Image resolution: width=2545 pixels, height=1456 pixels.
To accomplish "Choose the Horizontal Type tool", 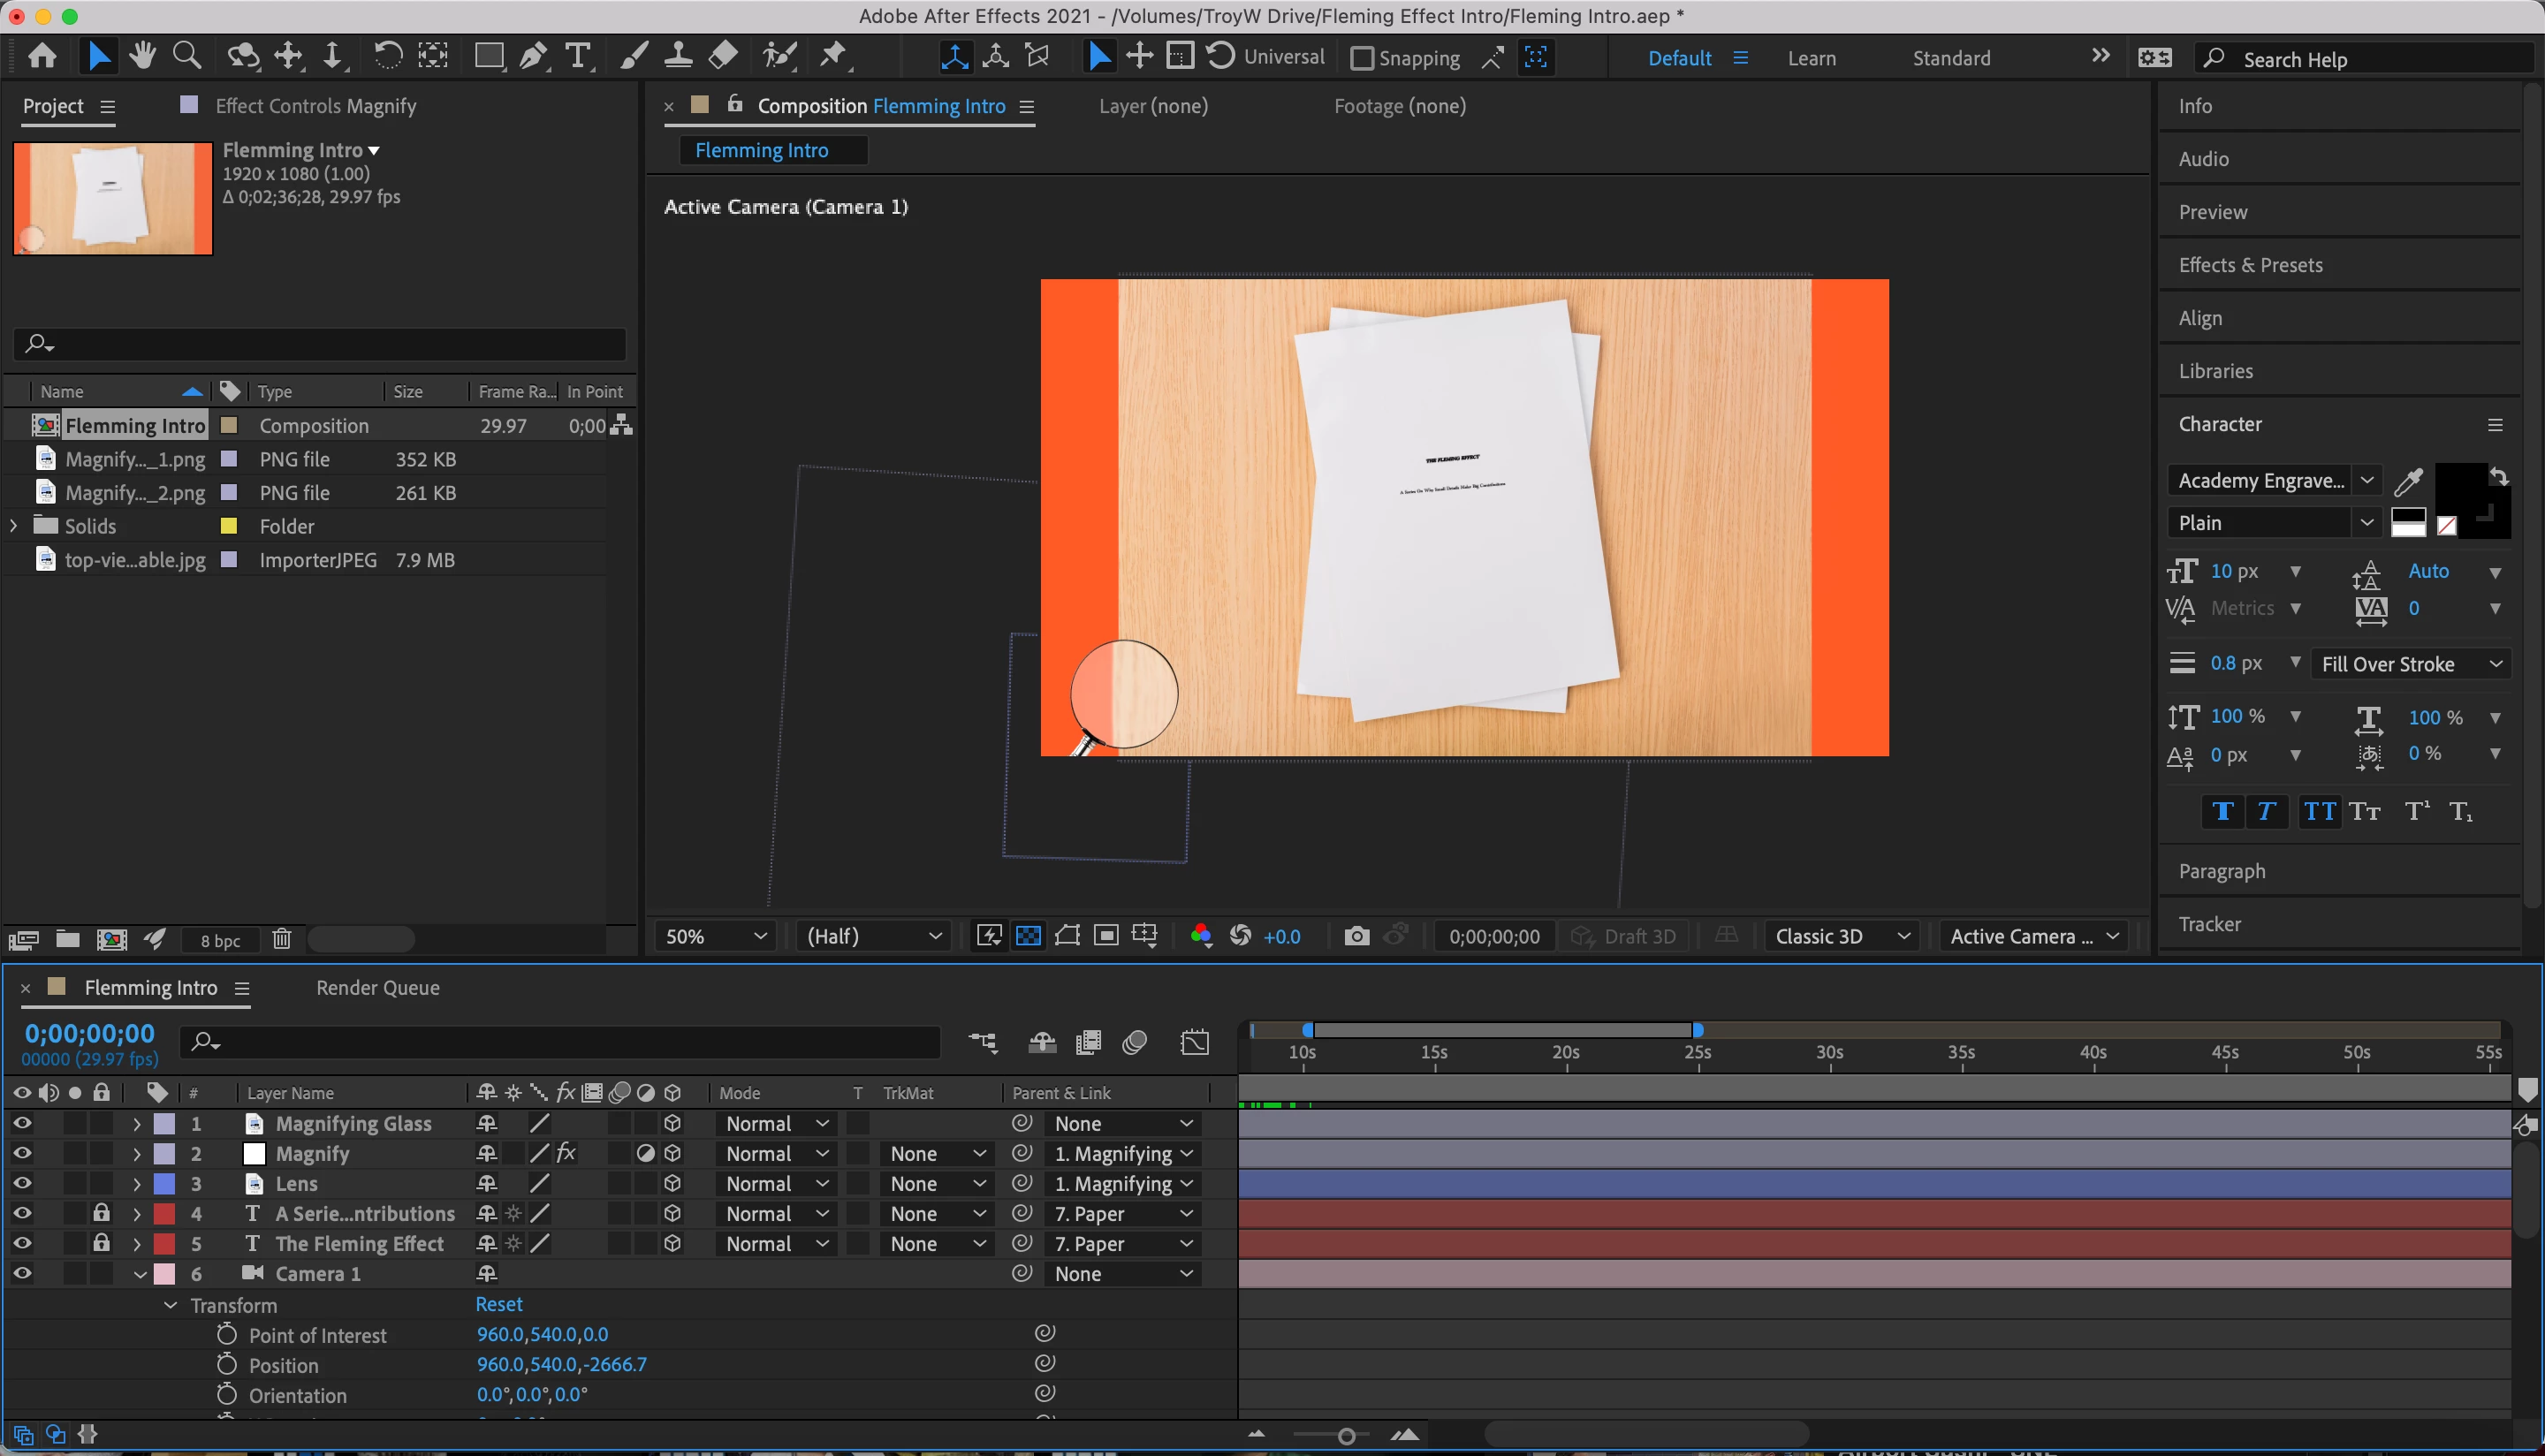I will 578,56.
